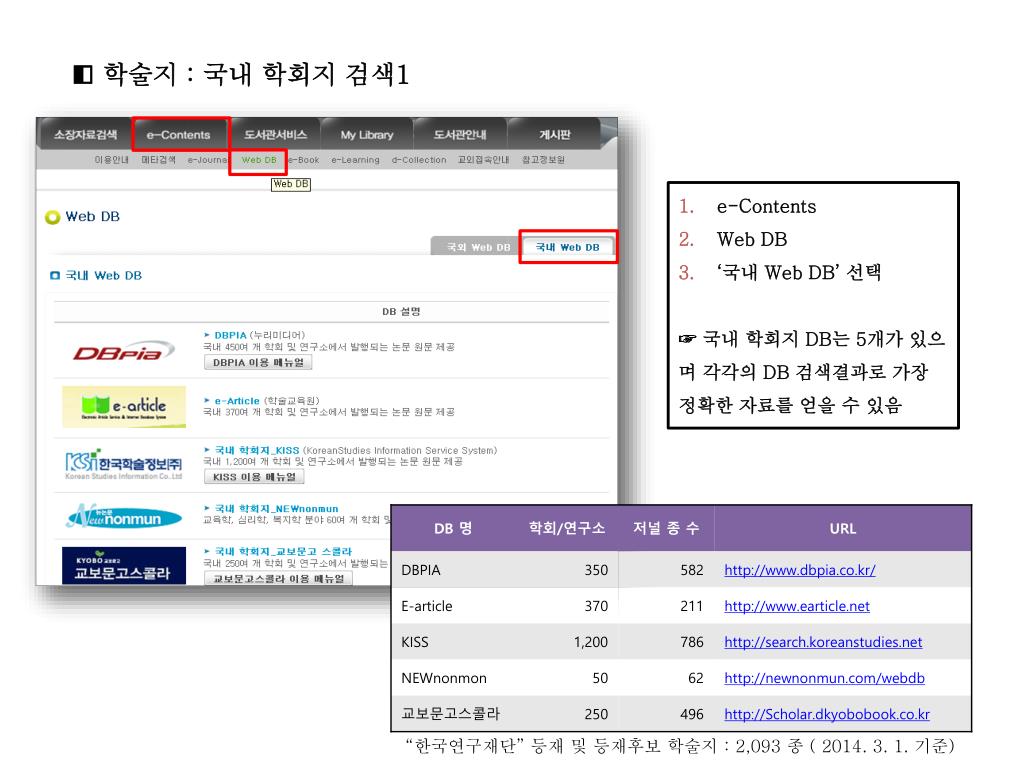Select the e-Journal submenu item
This screenshot has height=768, width=1024.
[208, 159]
